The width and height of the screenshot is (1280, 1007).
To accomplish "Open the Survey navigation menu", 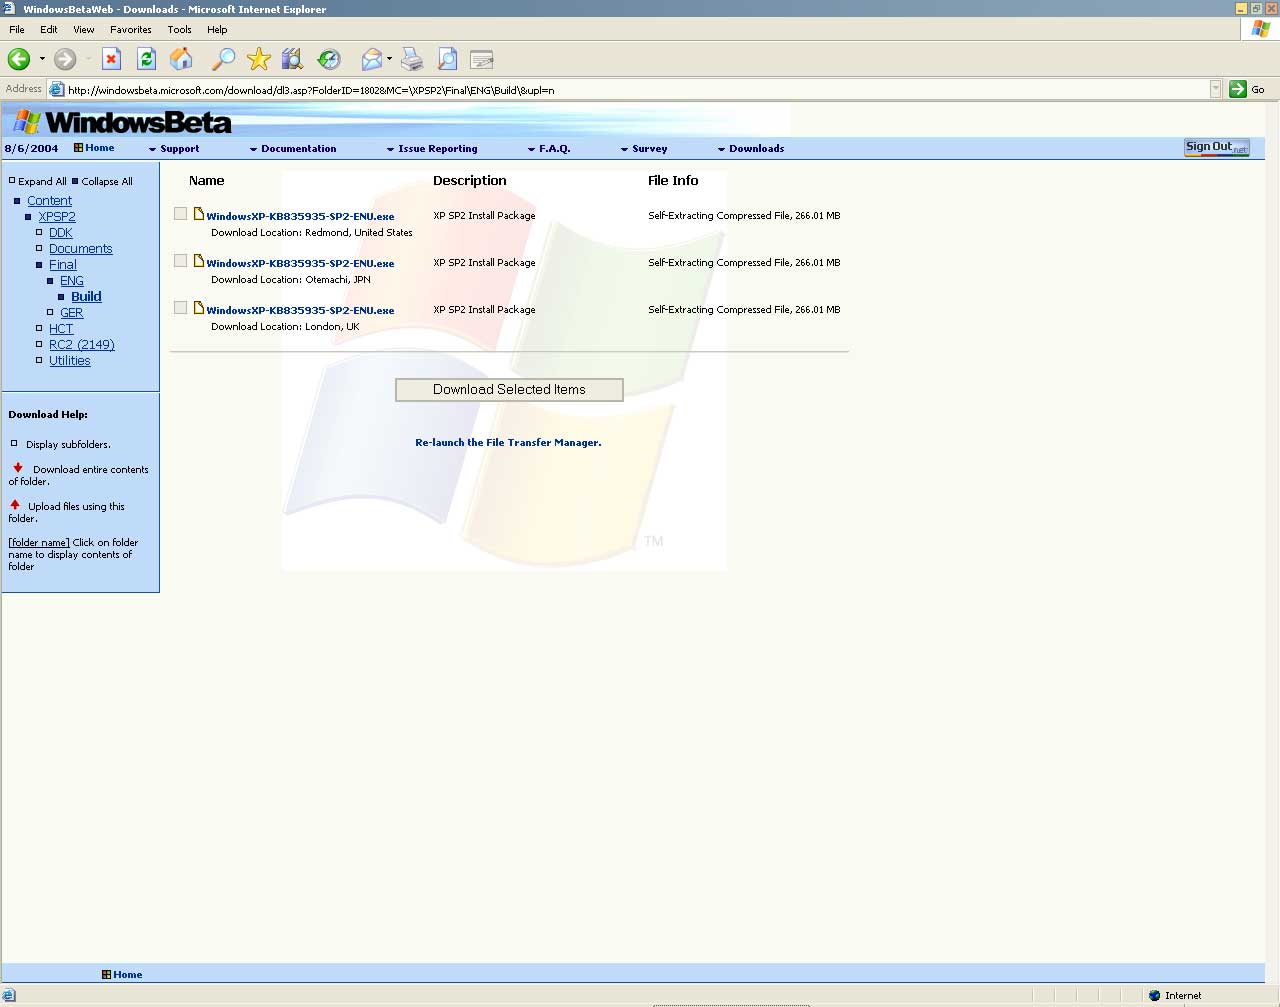I will point(644,149).
